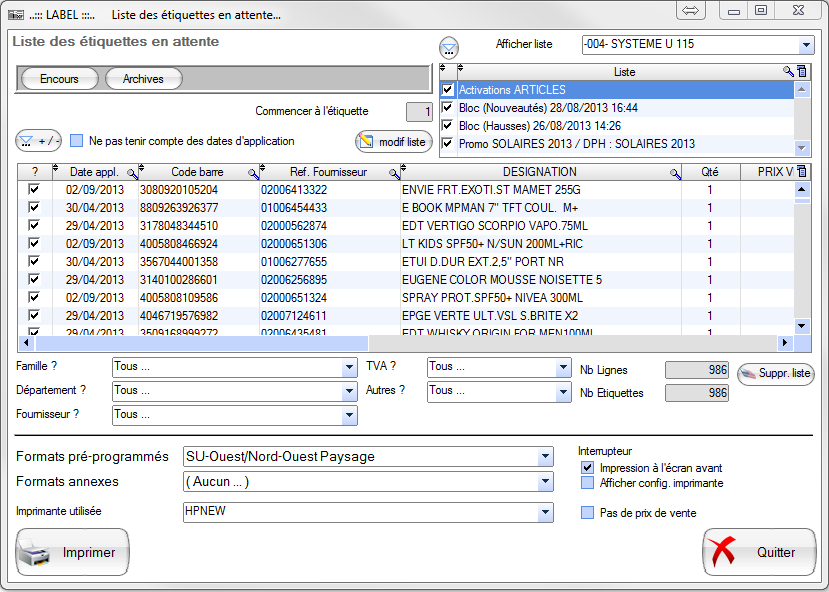The height and width of the screenshot is (592, 829).
Task: Switch to the Archives tab
Action: tap(143, 79)
